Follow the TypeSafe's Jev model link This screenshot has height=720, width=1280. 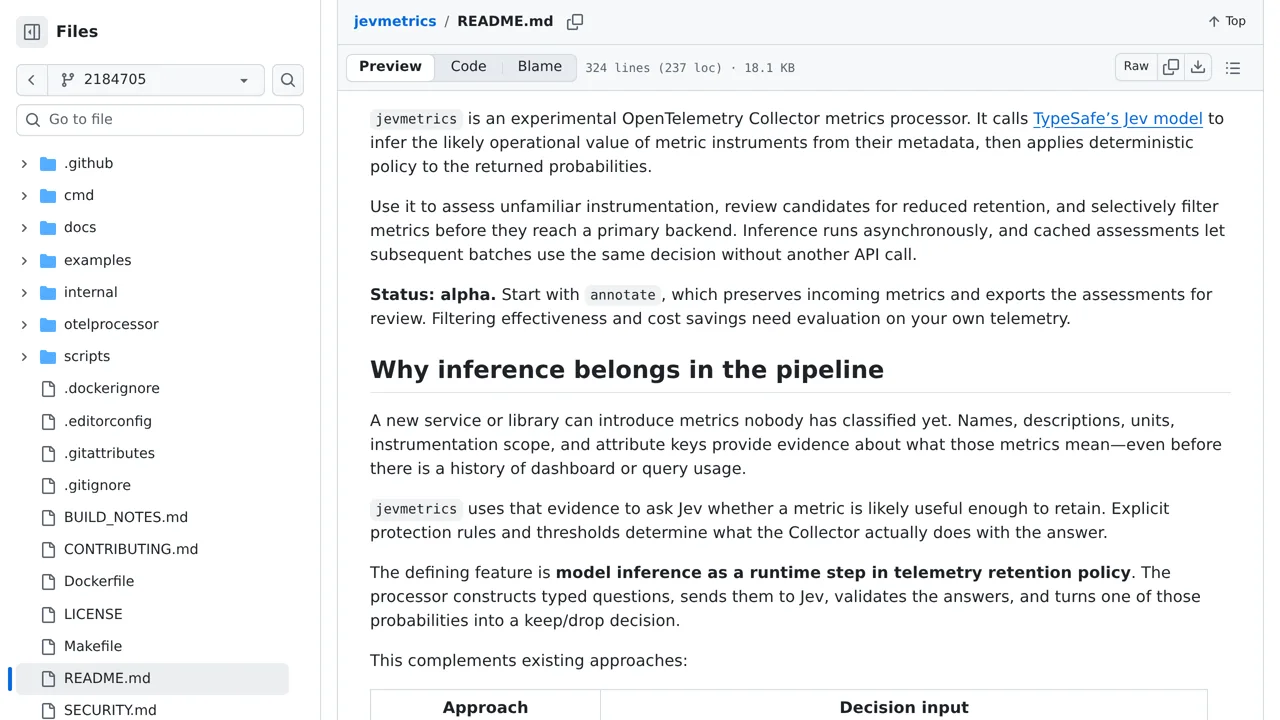[1118, 118]
